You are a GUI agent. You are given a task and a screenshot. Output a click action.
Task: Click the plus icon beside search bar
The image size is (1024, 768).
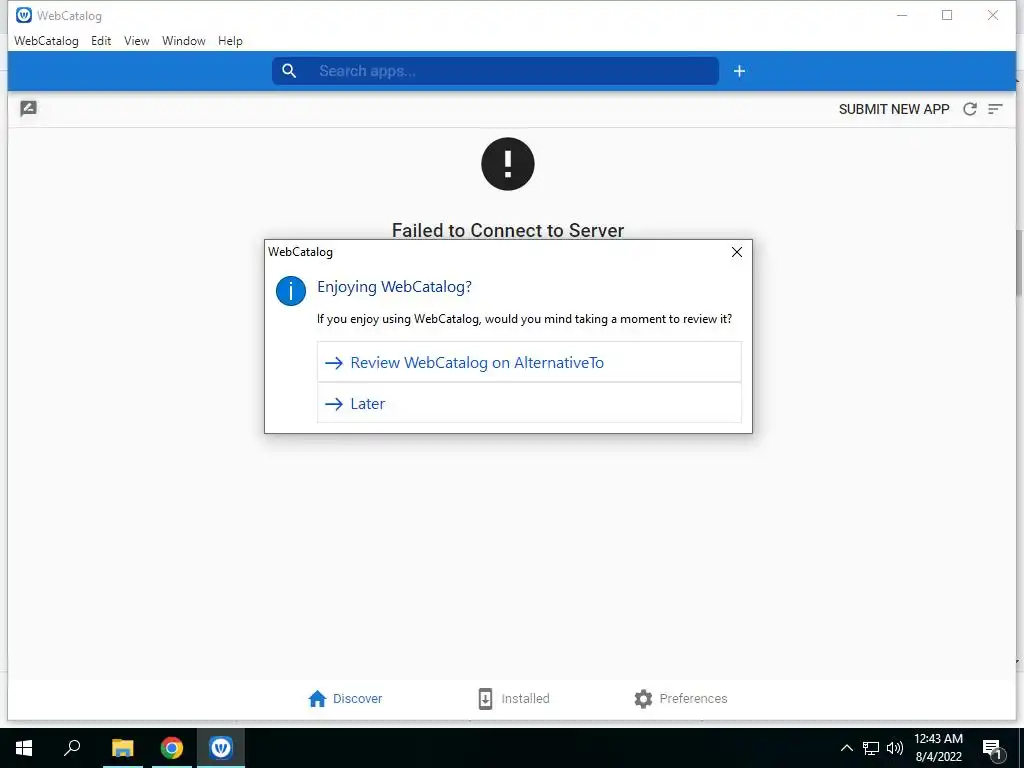[x=739, y=71]
